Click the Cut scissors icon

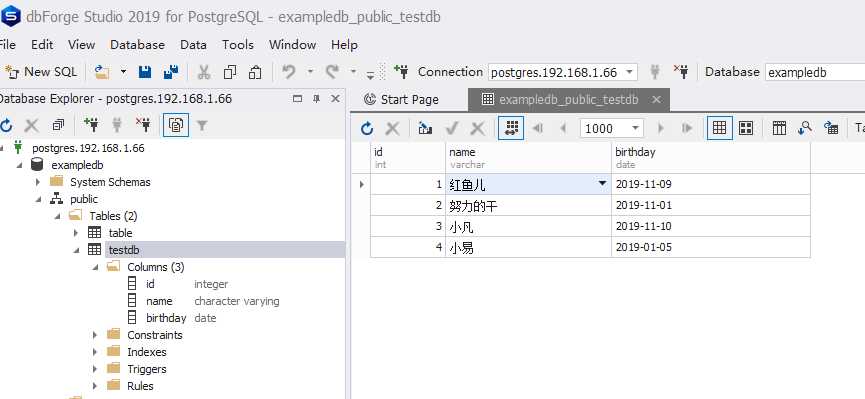204,72
